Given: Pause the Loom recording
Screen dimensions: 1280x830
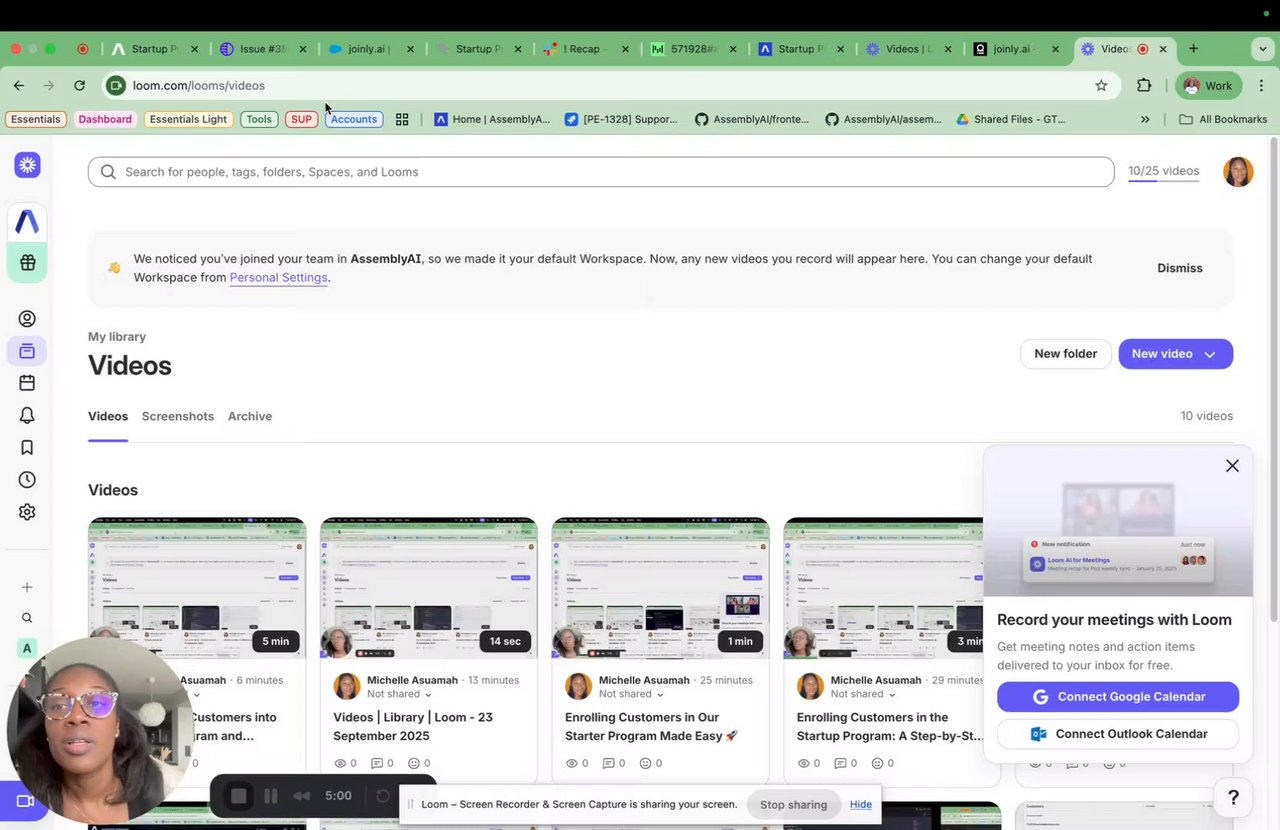Looking at the screenshot, I should pyautogui.click(x=270, y=796).
